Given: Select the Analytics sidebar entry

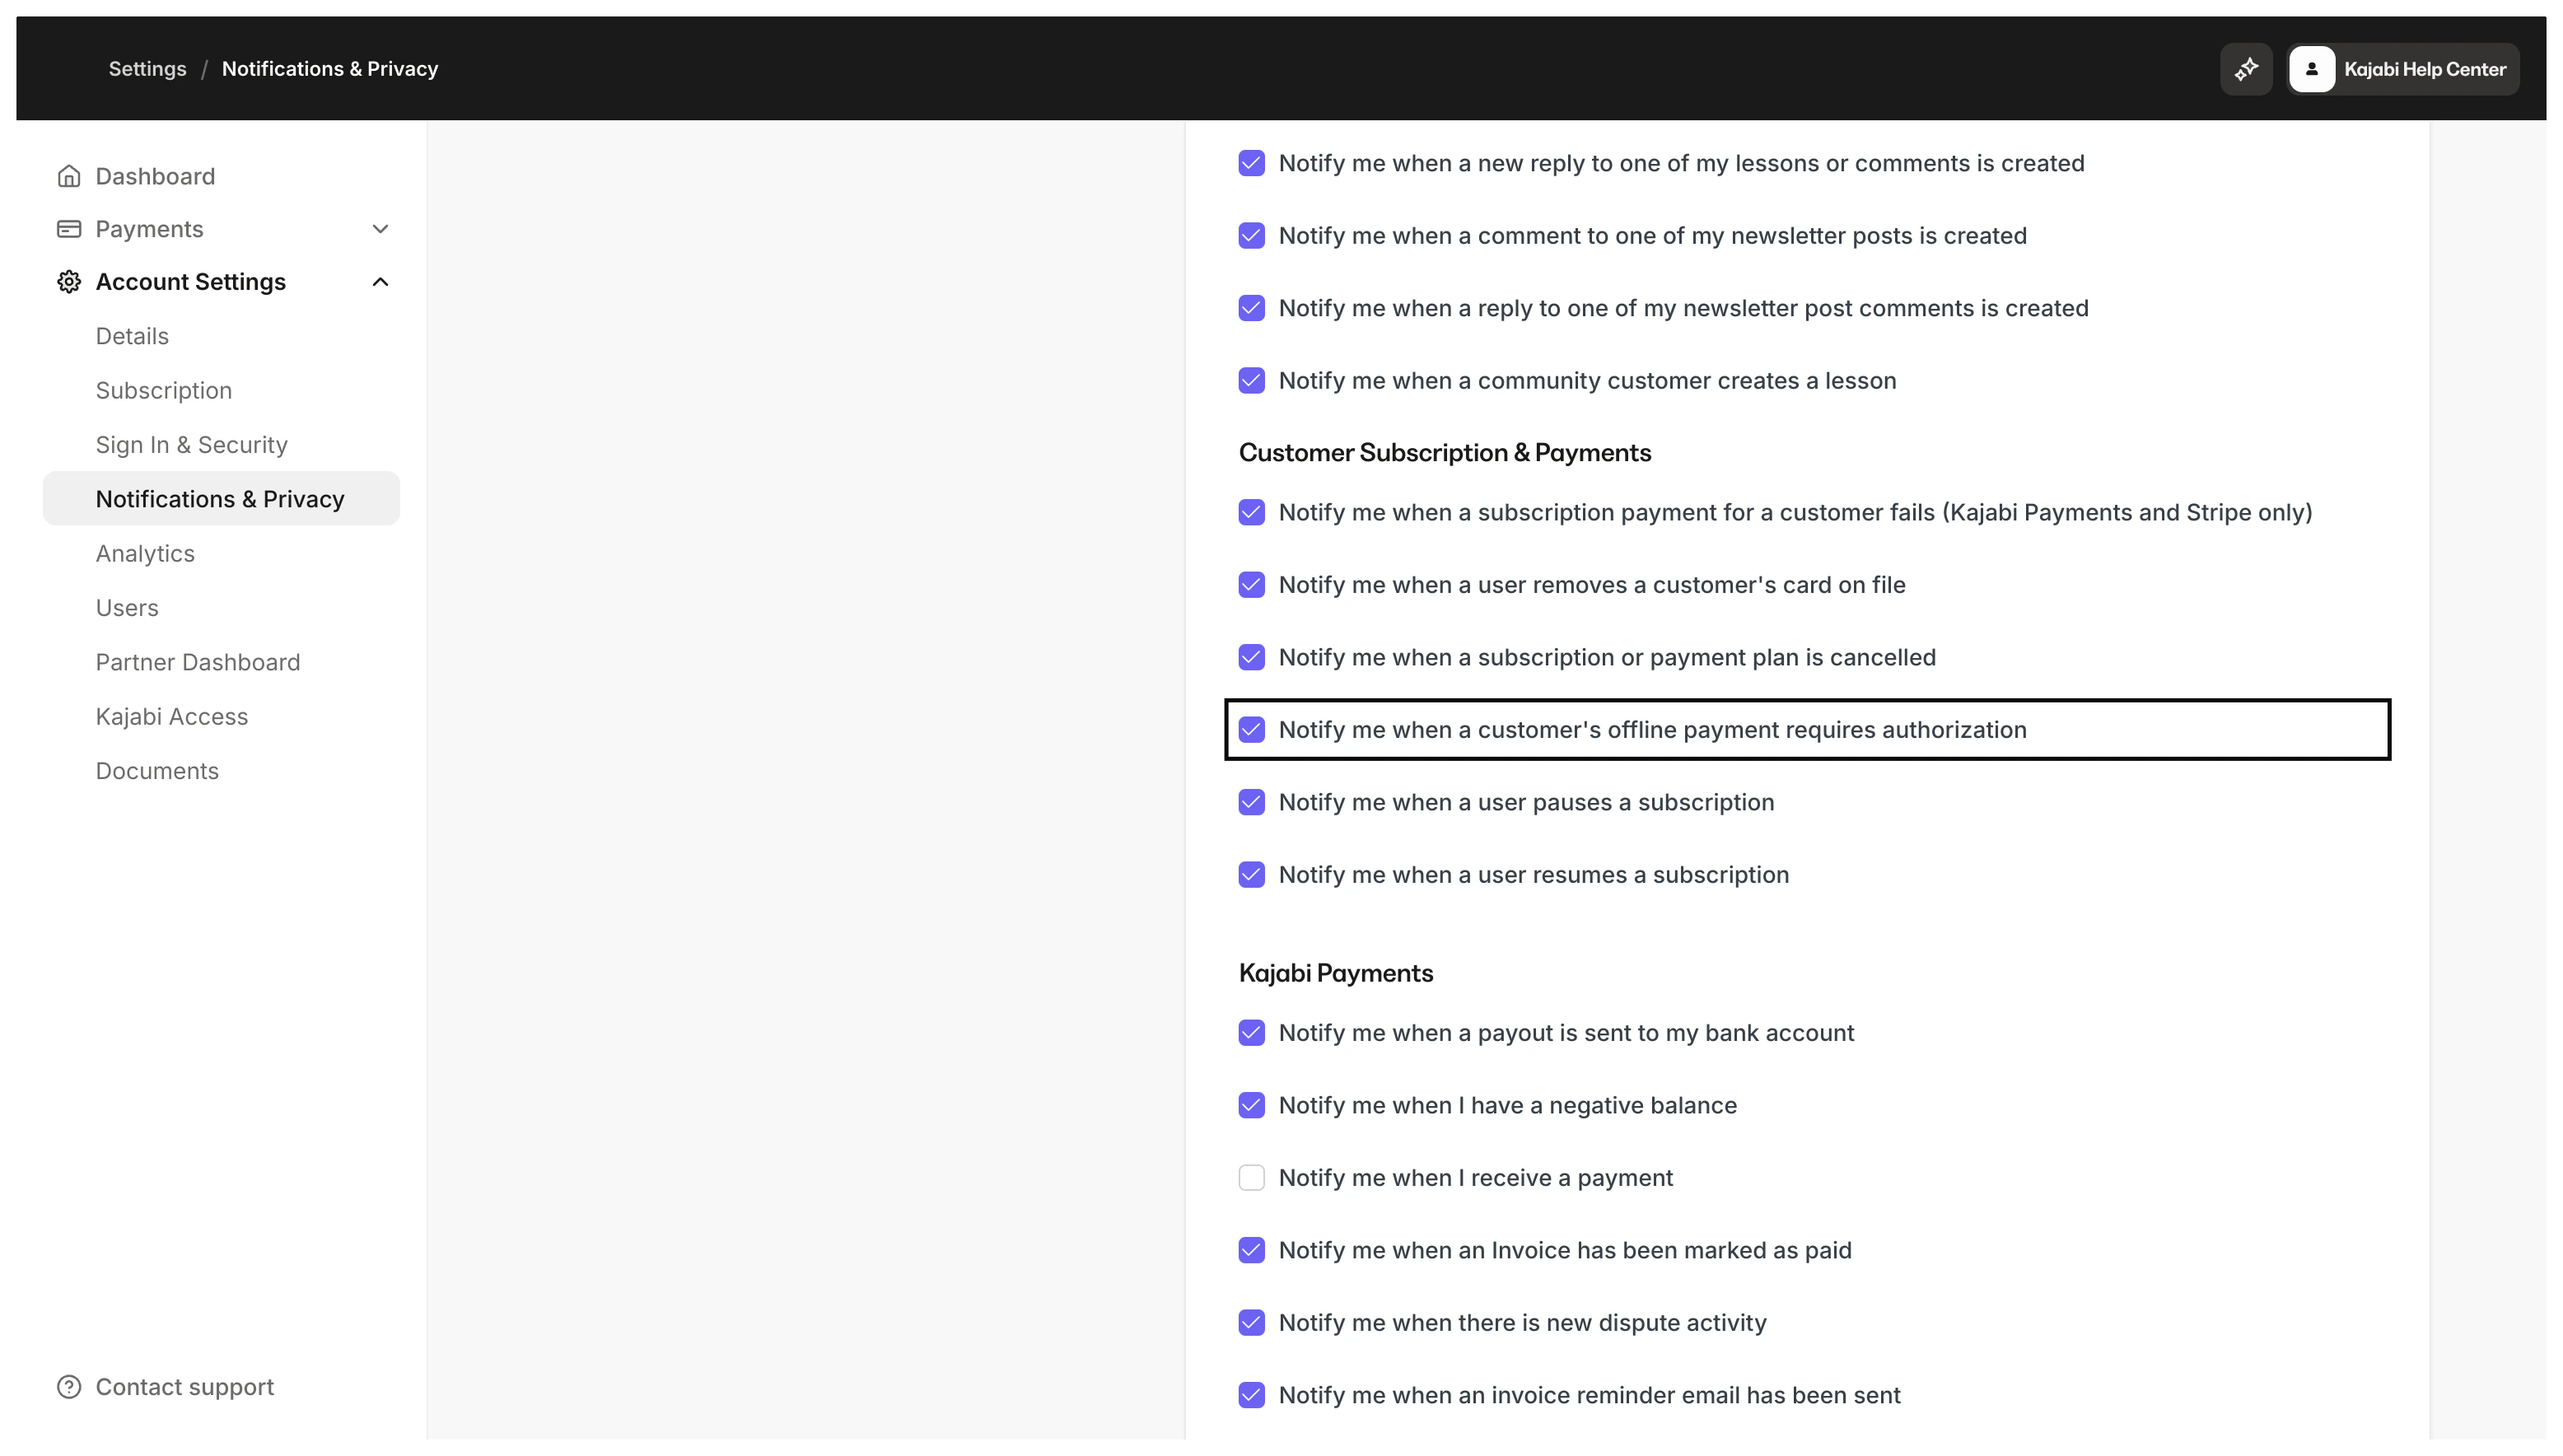Looking at the screenshot, I should point(145,553).
